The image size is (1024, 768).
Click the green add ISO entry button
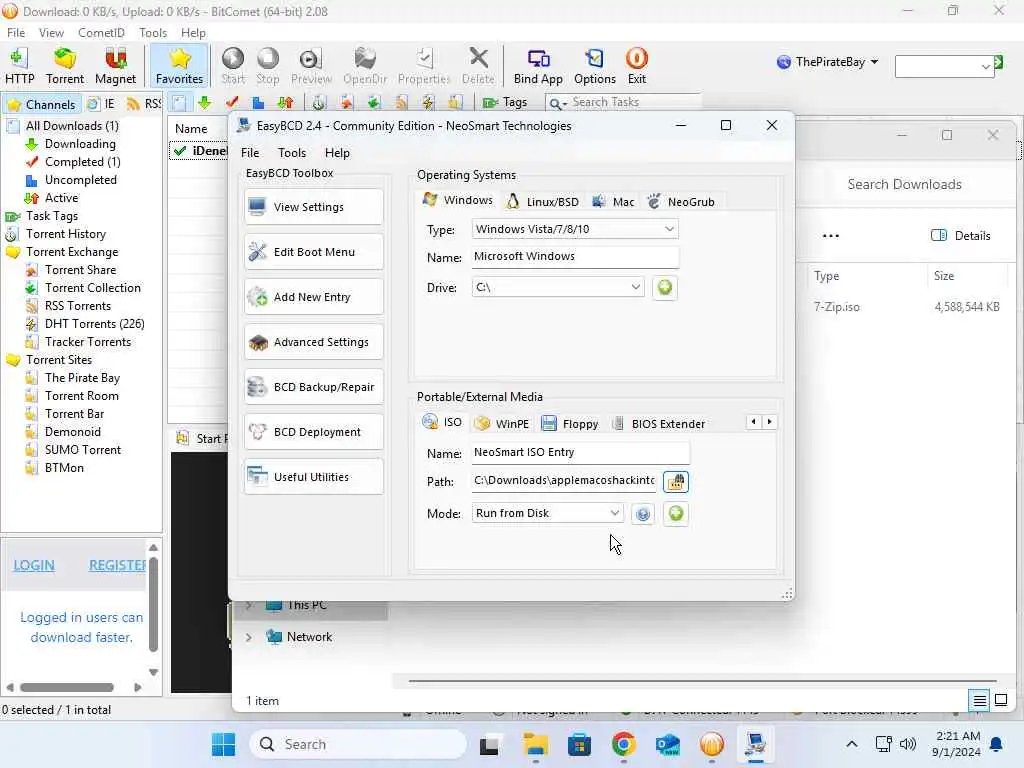(675, 513)
